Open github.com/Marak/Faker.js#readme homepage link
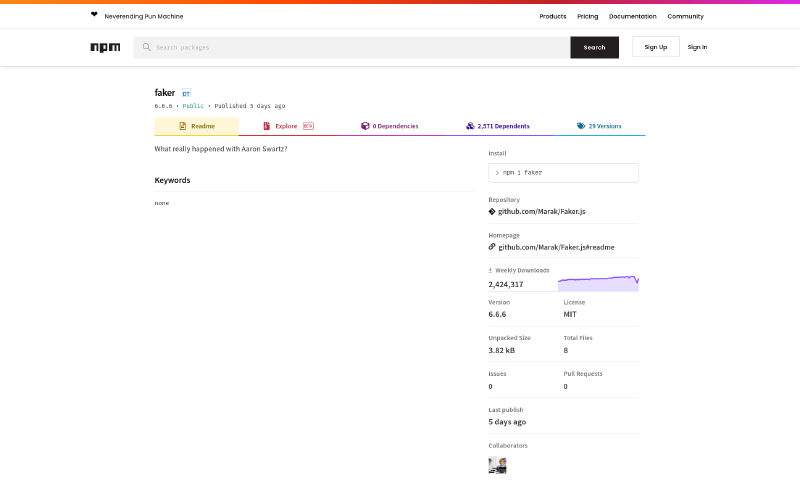The image size is (800, 486). coord(556,247)
